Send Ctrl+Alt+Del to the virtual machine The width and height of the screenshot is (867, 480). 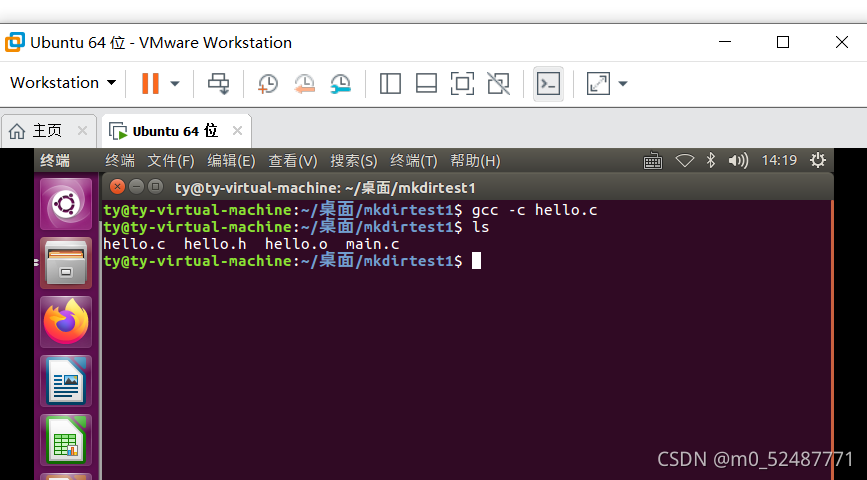(x=218, y=84)
